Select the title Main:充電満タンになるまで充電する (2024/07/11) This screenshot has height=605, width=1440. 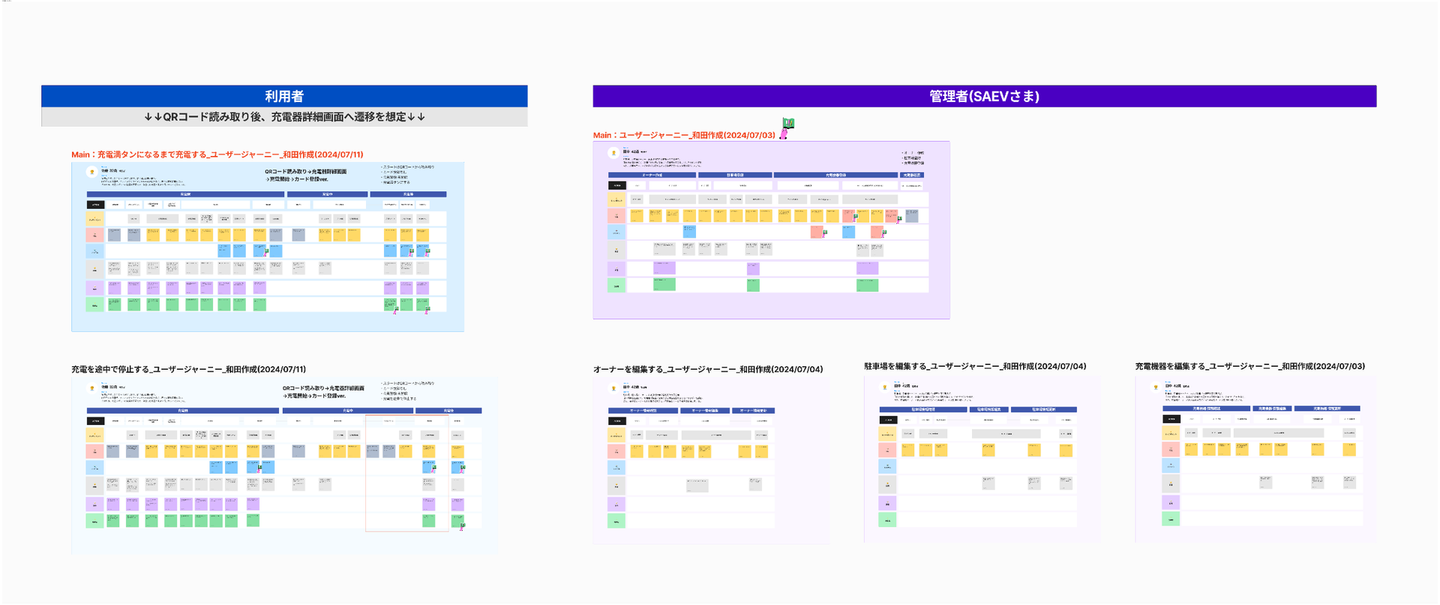pyautogui.click(x=218, y=155)
